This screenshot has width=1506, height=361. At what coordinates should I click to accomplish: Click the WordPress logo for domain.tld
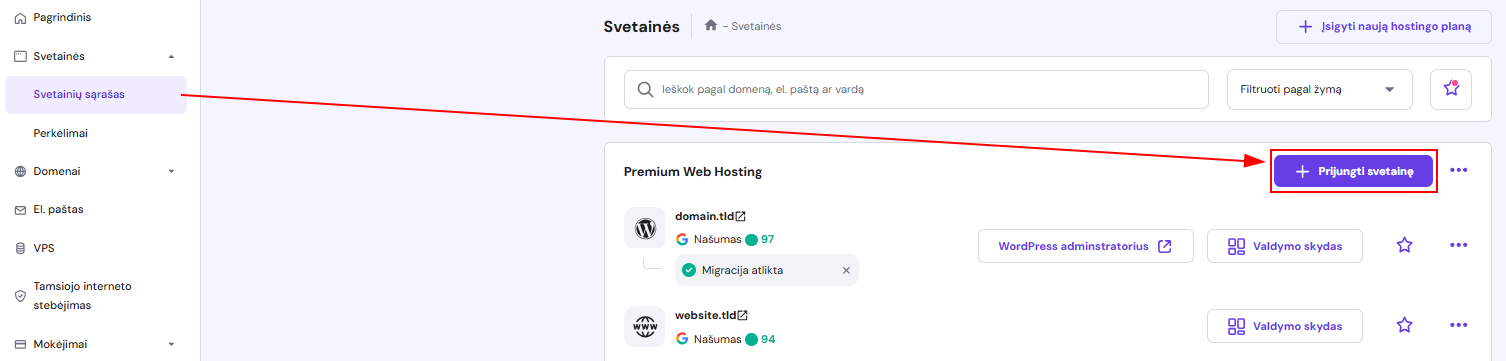[645, 229]
